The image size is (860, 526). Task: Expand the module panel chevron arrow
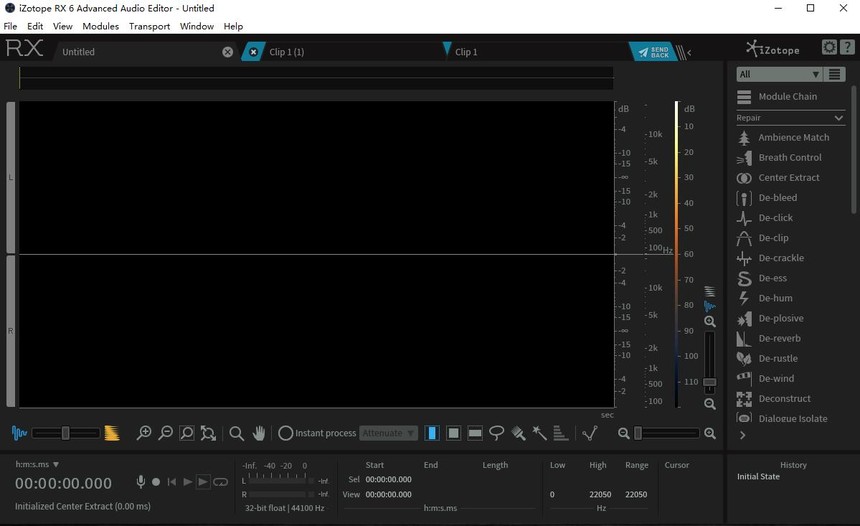[743, 435]
